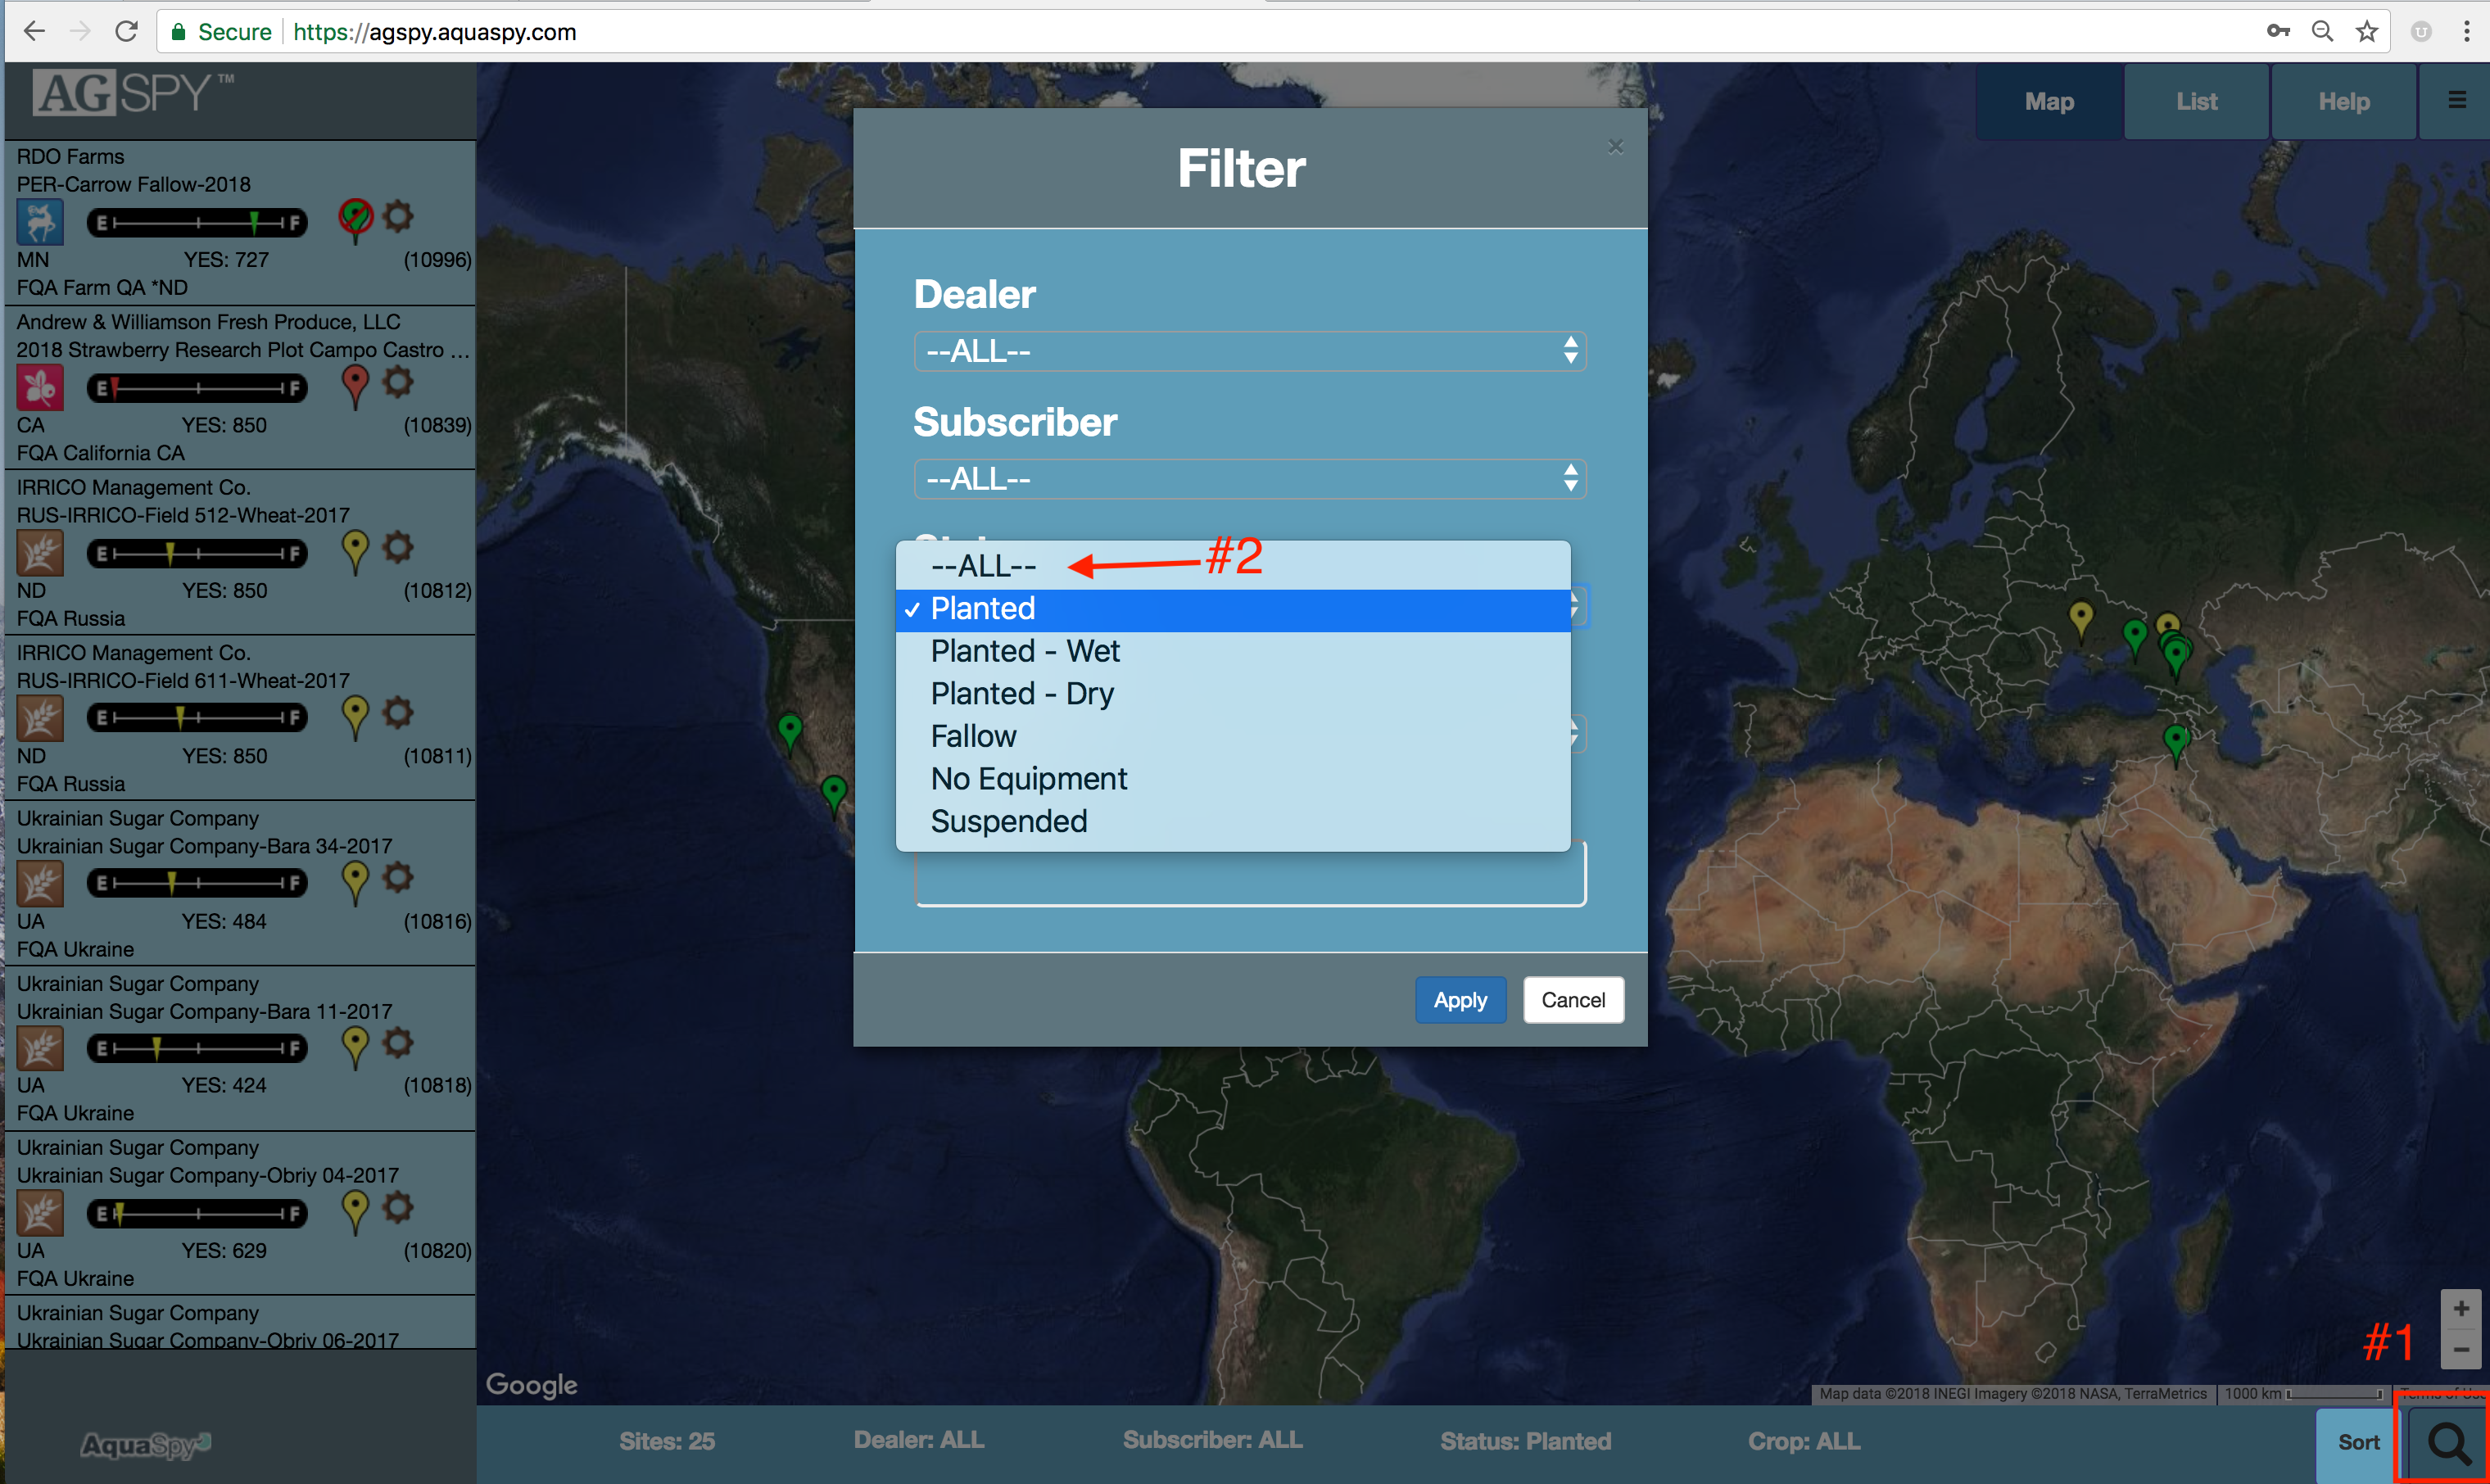This screenshot has height=1484, width=2490.
Task: Click the fuel gauge for RDO Farms
Action: pyautogui.click(x=197, y=222)
